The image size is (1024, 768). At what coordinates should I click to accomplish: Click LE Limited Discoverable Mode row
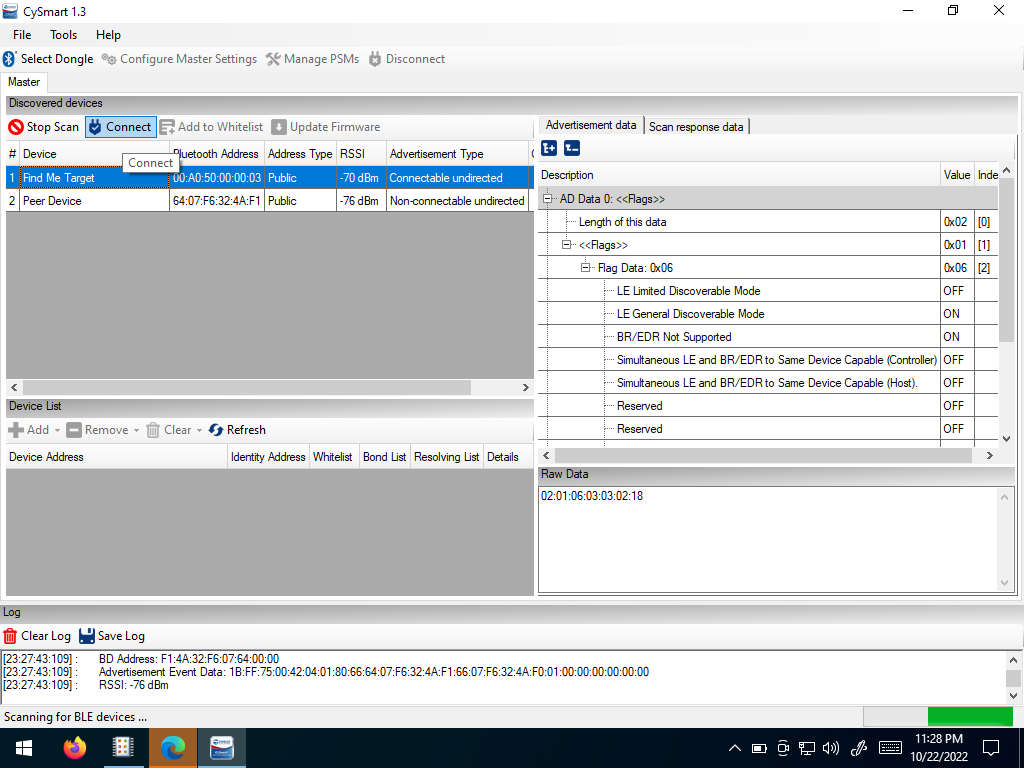click(x=768, y=291)
